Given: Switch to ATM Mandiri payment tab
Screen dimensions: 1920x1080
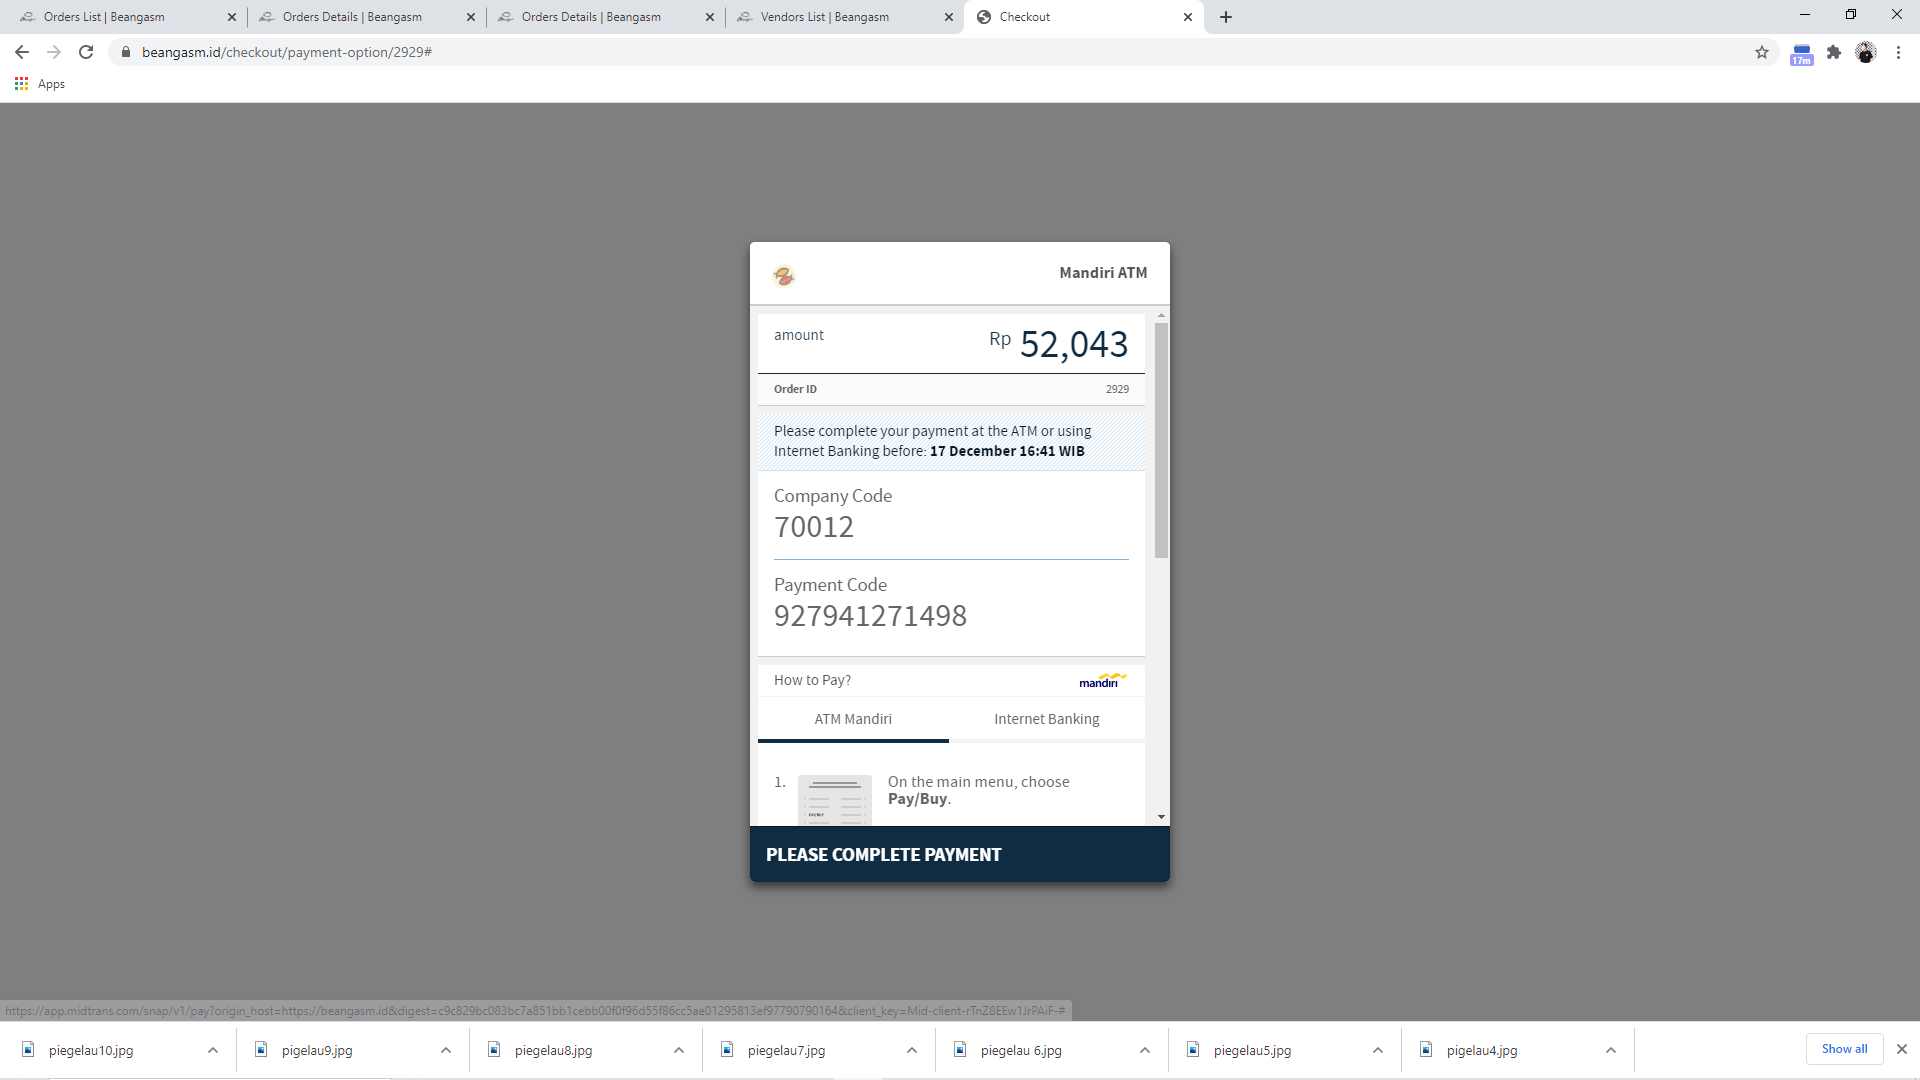Looking at the screenshot, I should [853, 719].
